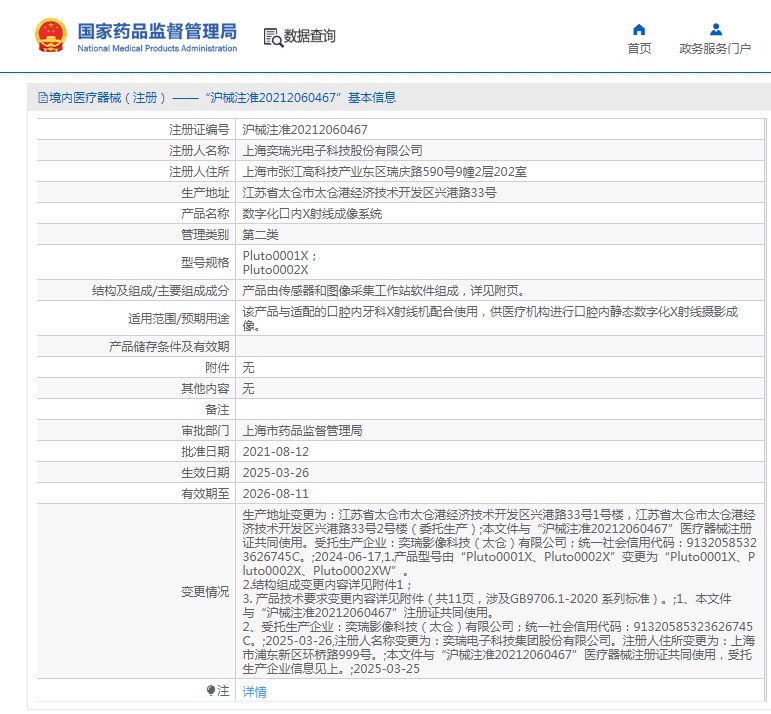Image resolution: width=771 pixels, height=714 pixels.
Task: Click registrant name 上海奕瑞光电子科技股份有限公司
Action: [x=332, y=151]
